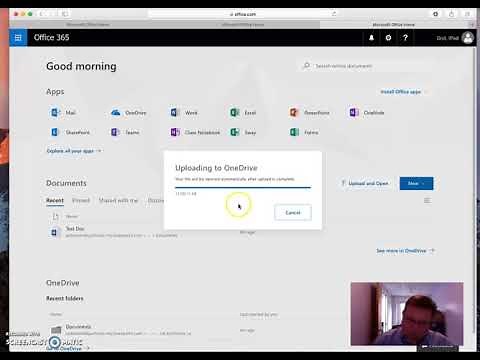Open the Sway app
Image resolution: width=480 pixels, height=360 pixels.
(x=243, y=132)
